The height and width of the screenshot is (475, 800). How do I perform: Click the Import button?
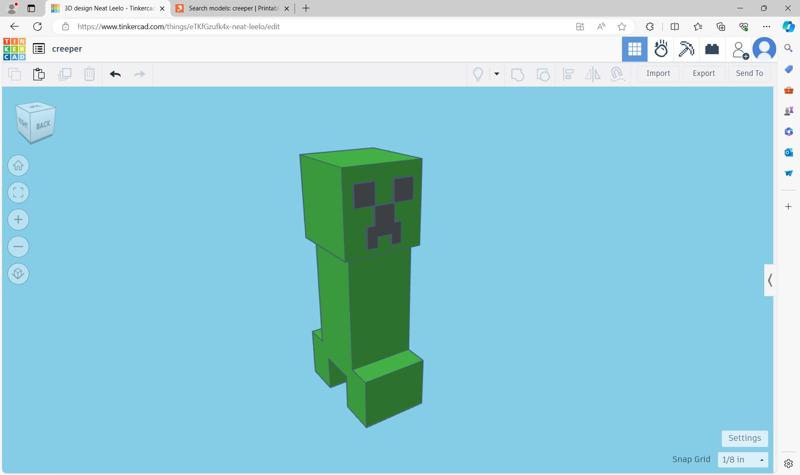(658, 73)
